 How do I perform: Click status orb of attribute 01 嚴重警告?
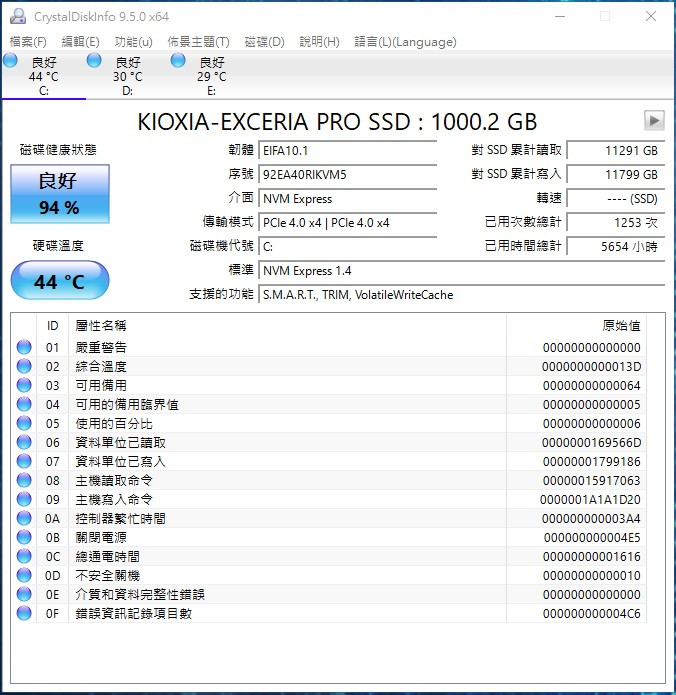point(24,347)
